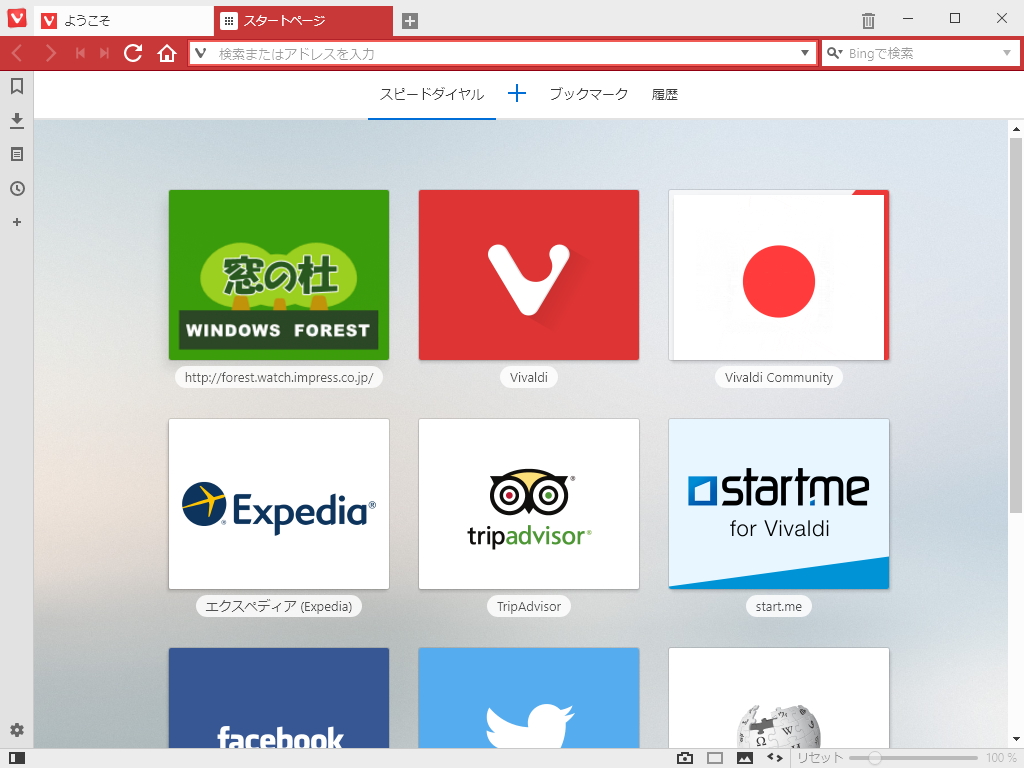
Task: Toggle the side panel visibility
Action: tap(17, 758)
